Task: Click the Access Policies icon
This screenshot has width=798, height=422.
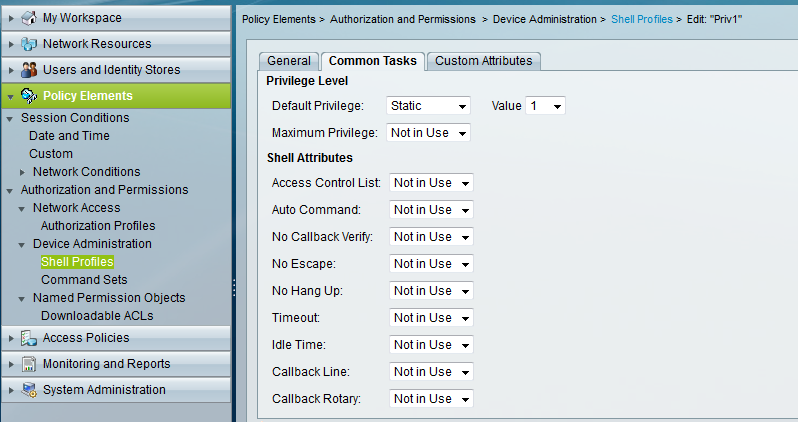Action: [x=29, y=338]
